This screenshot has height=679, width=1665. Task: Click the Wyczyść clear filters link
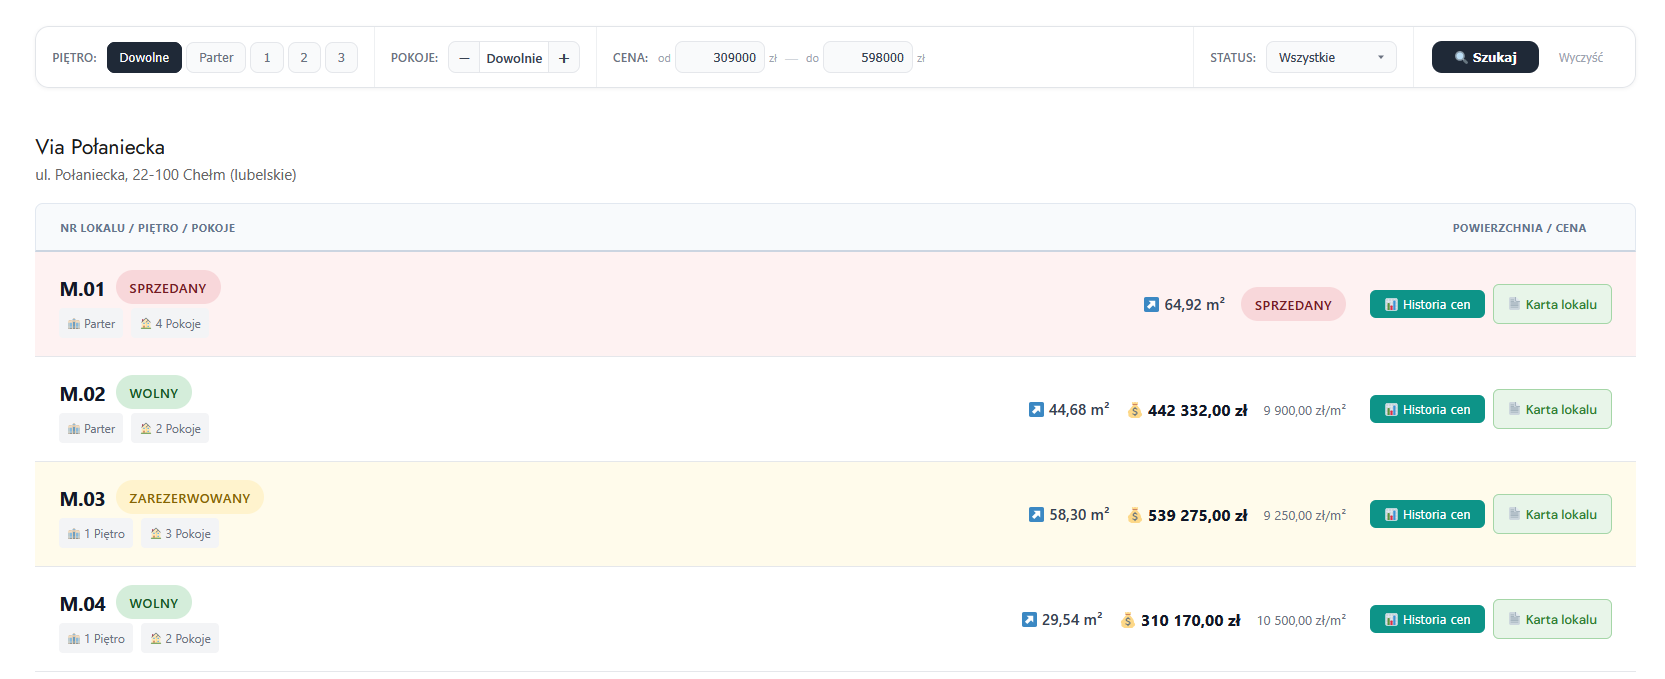[x=1580, y=58]
